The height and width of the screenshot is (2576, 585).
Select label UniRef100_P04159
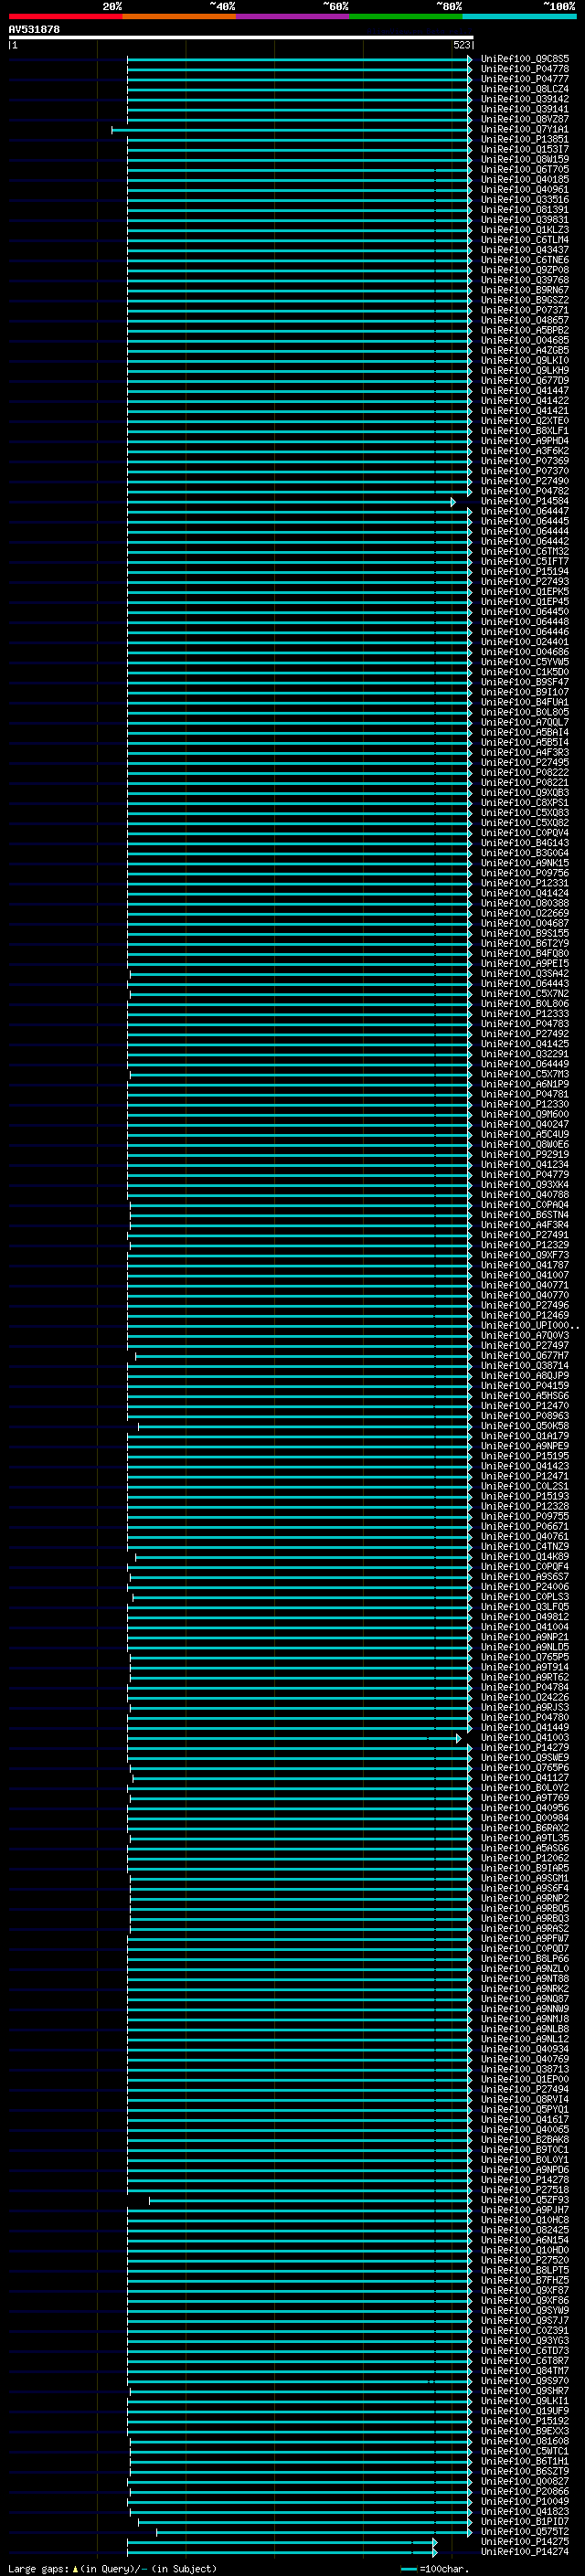pos(524,1386)
